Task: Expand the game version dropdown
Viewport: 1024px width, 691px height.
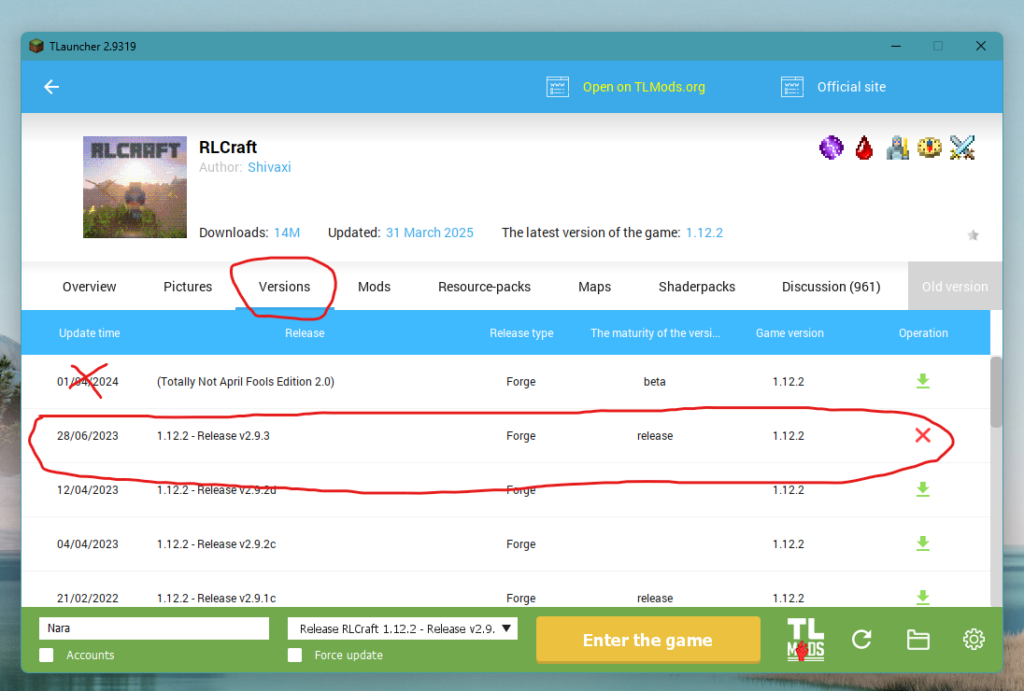Action: click(x=402, y=629)
